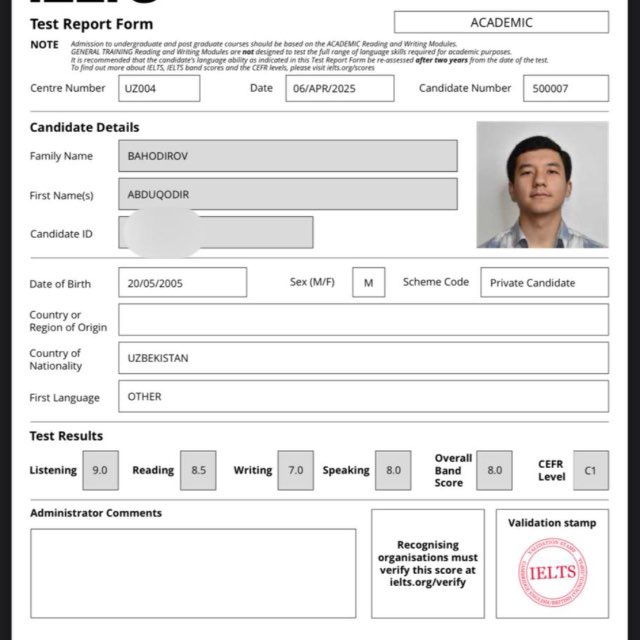Click the Candidate Details heading

(x=84, y=127)
